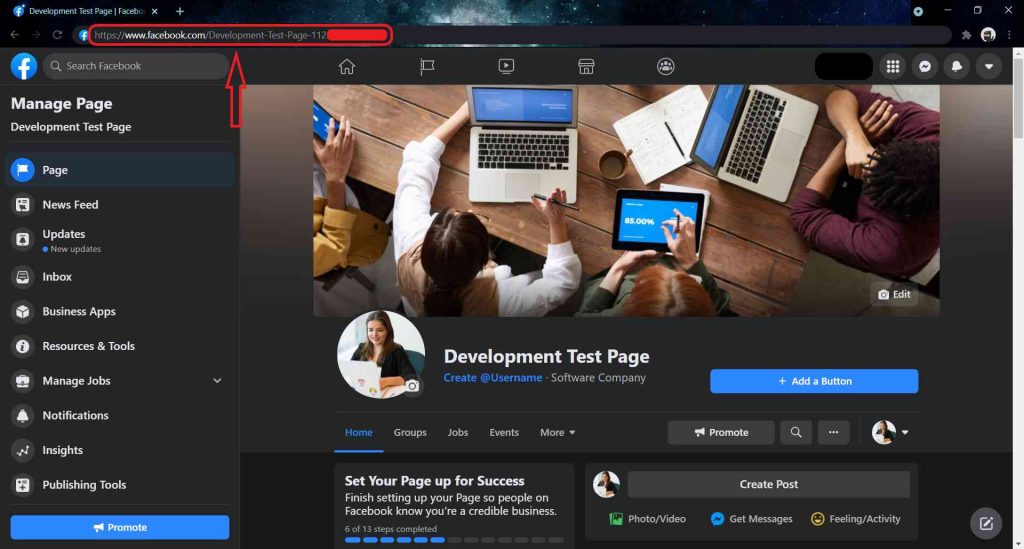
Task: Click the gray Promote button in page toolbar
Action: (721, 432)
